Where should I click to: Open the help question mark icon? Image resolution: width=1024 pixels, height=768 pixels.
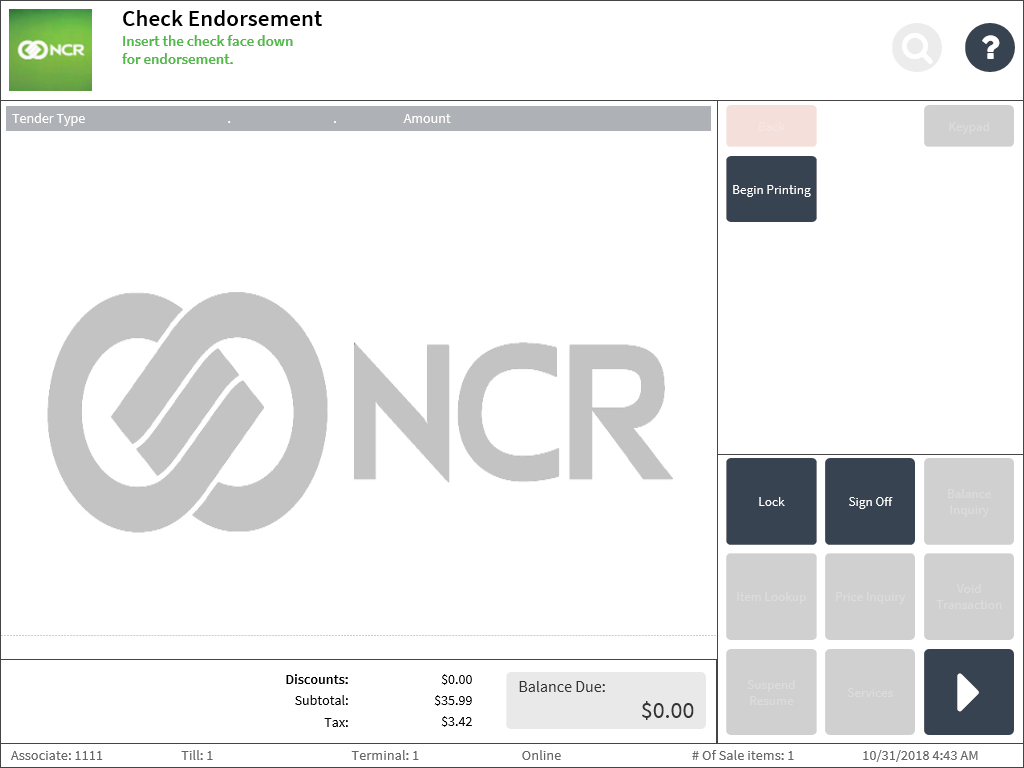989,48
